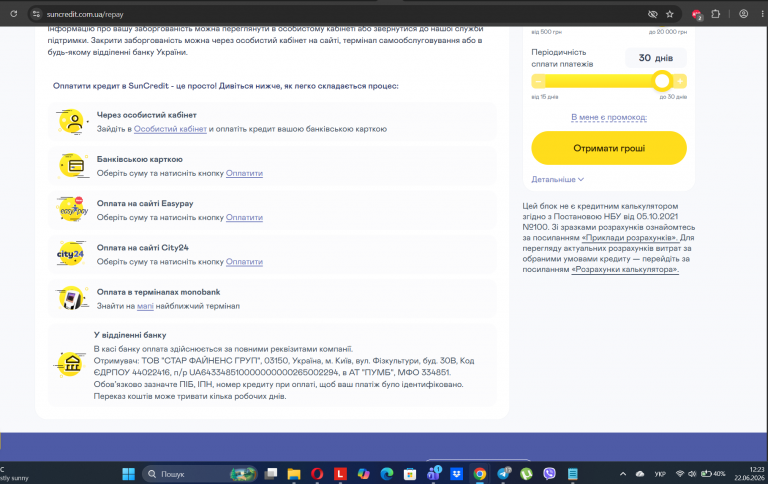Click the OneDrive cloud tray icon
The image size is (768, 484).
point(640,474)
